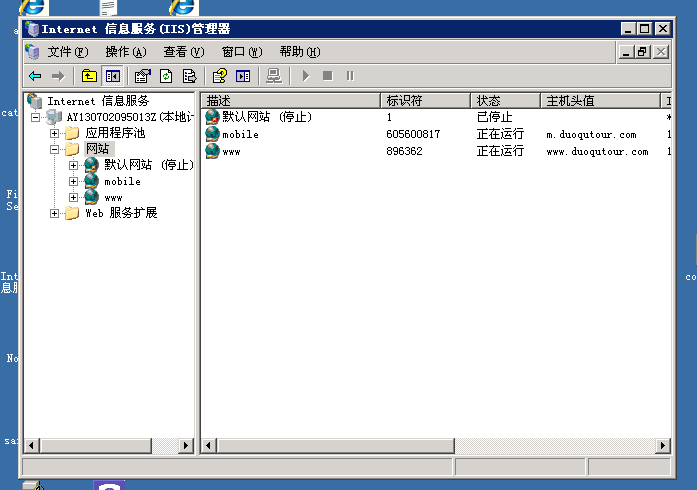Select 默认网站 (停止) in the list pane

[x=266, y=117]
